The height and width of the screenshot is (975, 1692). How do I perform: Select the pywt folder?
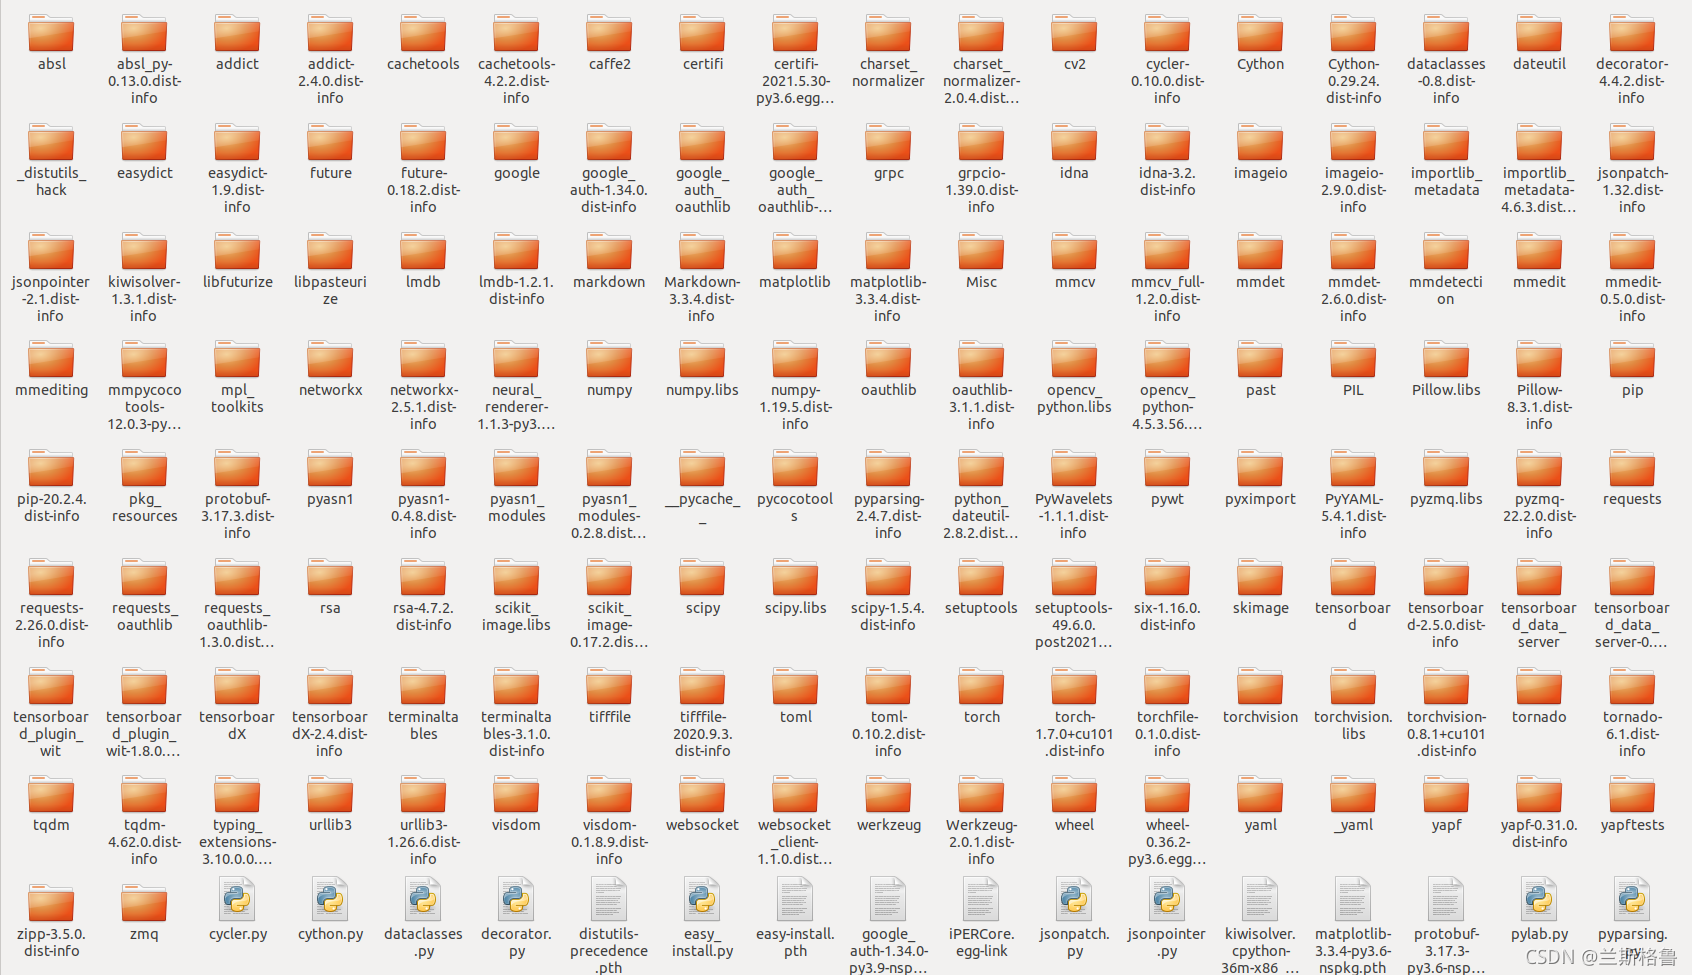point(1167,469)
